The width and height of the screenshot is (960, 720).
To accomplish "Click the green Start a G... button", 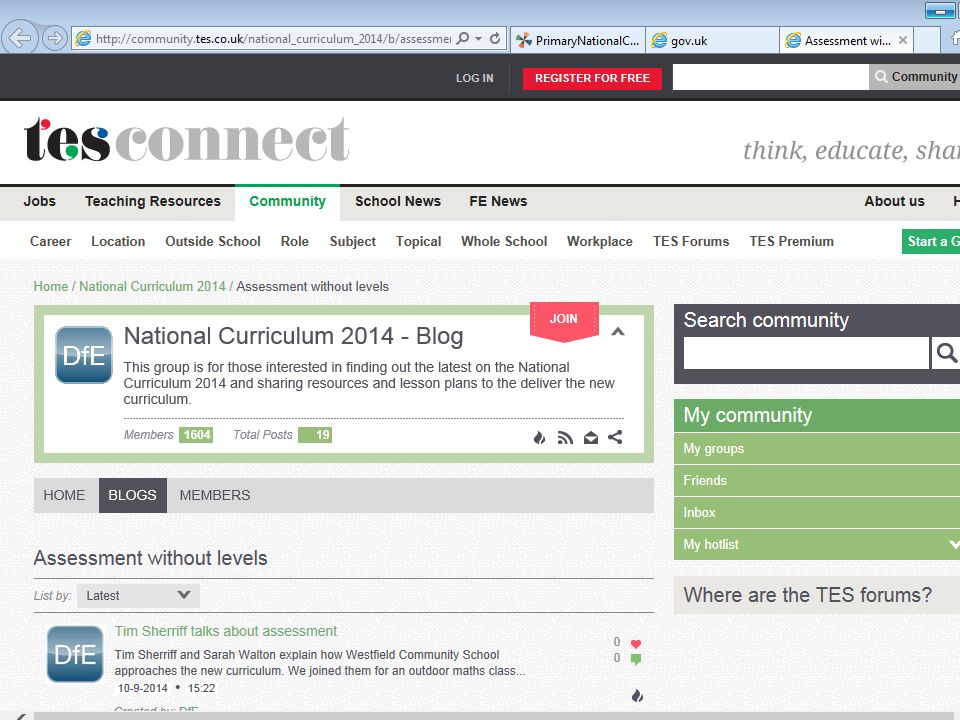I will (931, 241).
